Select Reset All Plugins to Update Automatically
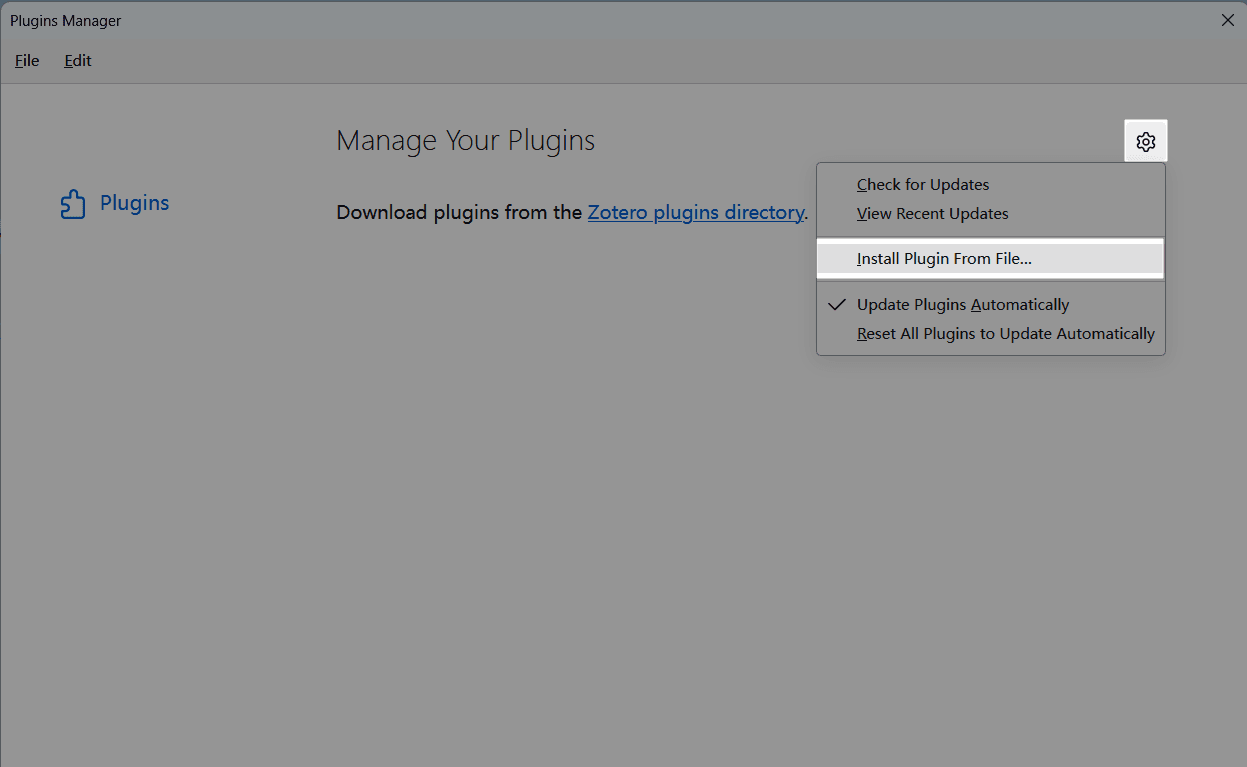 (1005, 334)
